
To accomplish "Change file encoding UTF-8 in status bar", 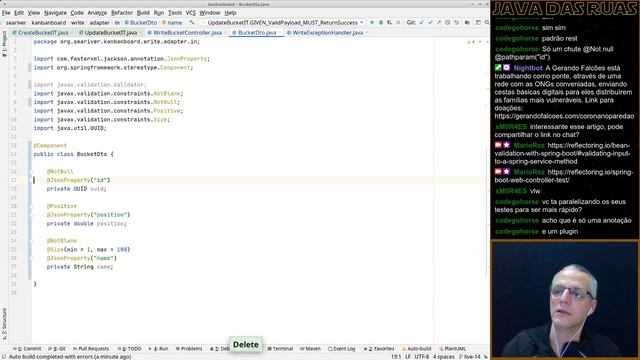I will tap(422, 357).
